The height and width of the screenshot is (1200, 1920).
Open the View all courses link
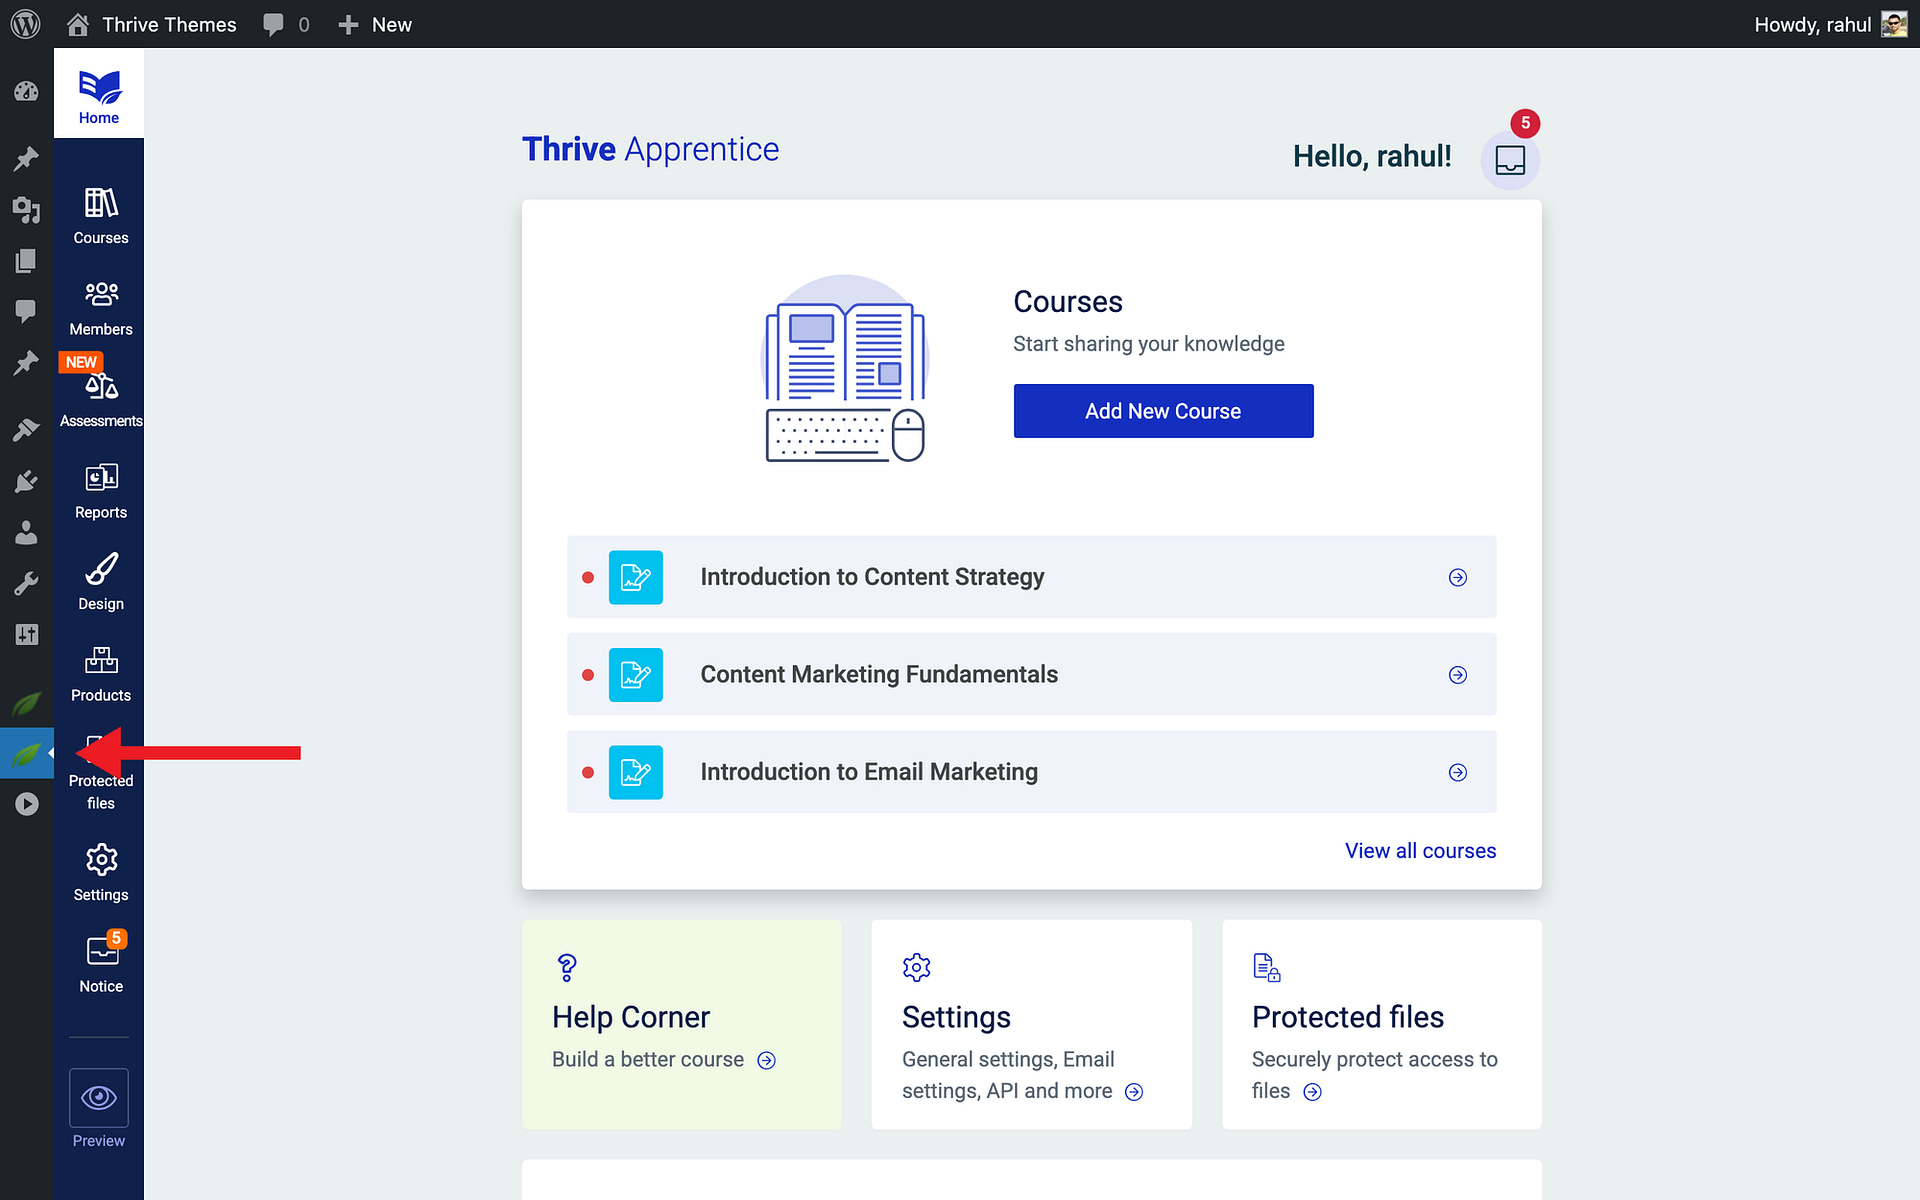click(x=1420, y=851)
